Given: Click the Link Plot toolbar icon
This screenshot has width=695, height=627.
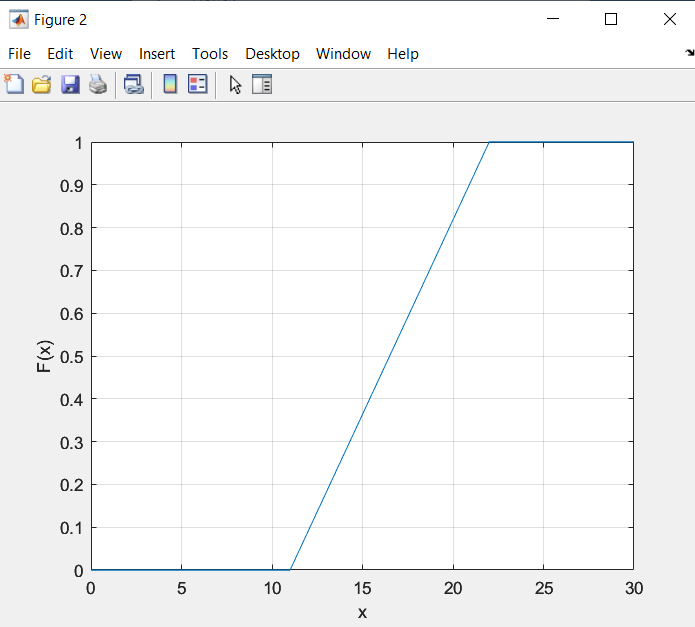Looking at the screenshot, I should coord(134,84).
